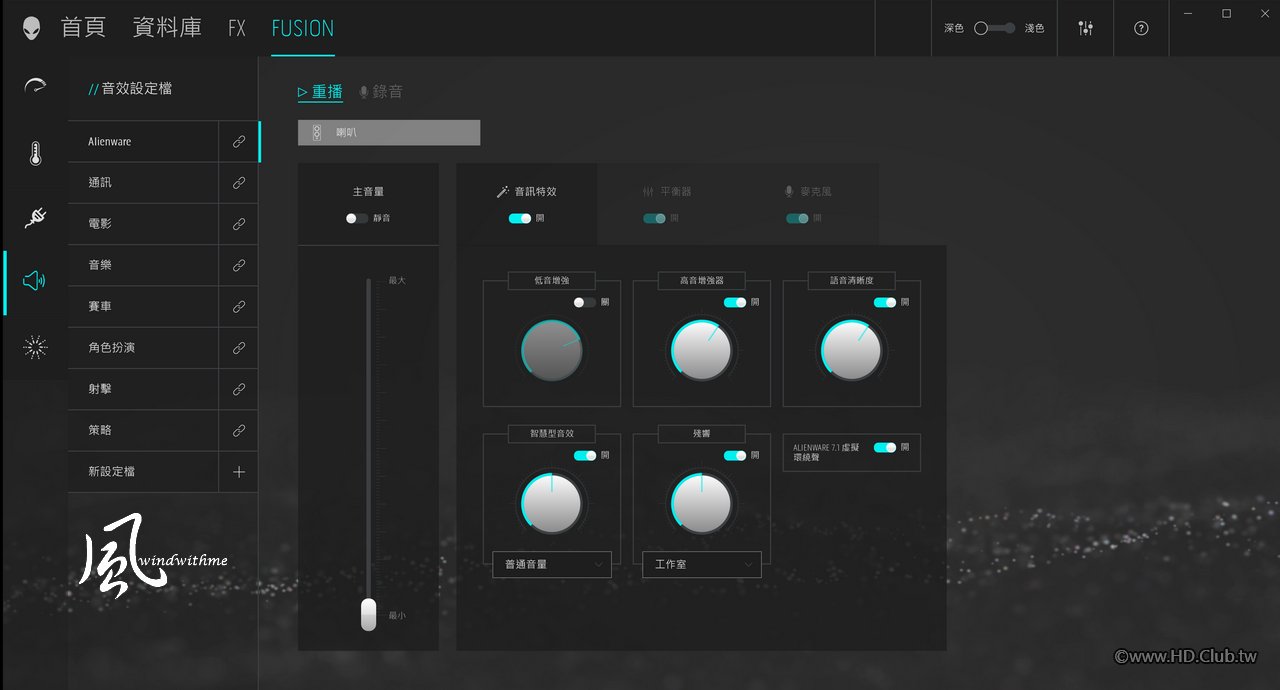Toggle the 靜音 mute switch
The width and height of the screenshot is (1280, 690).
click(x=357, y=218)
